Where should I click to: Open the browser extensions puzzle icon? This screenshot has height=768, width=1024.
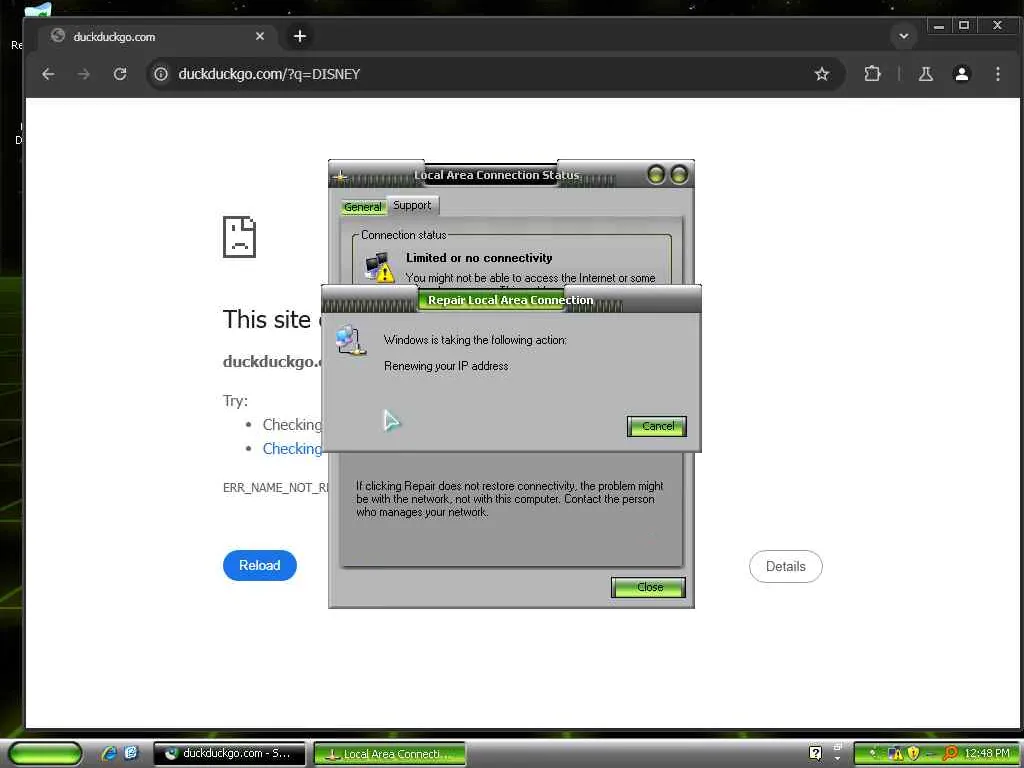pos(872,74)
